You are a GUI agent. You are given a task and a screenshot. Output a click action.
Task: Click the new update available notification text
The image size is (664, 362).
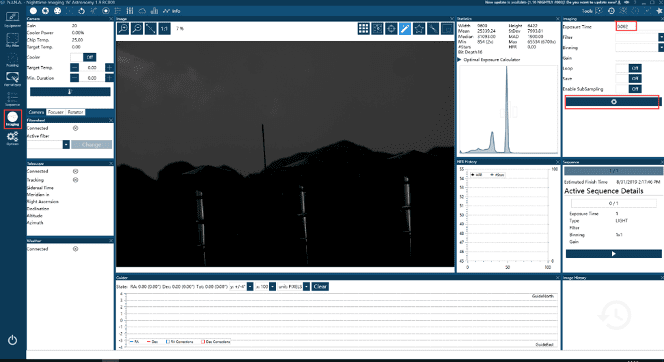click(x=551, y=3)
